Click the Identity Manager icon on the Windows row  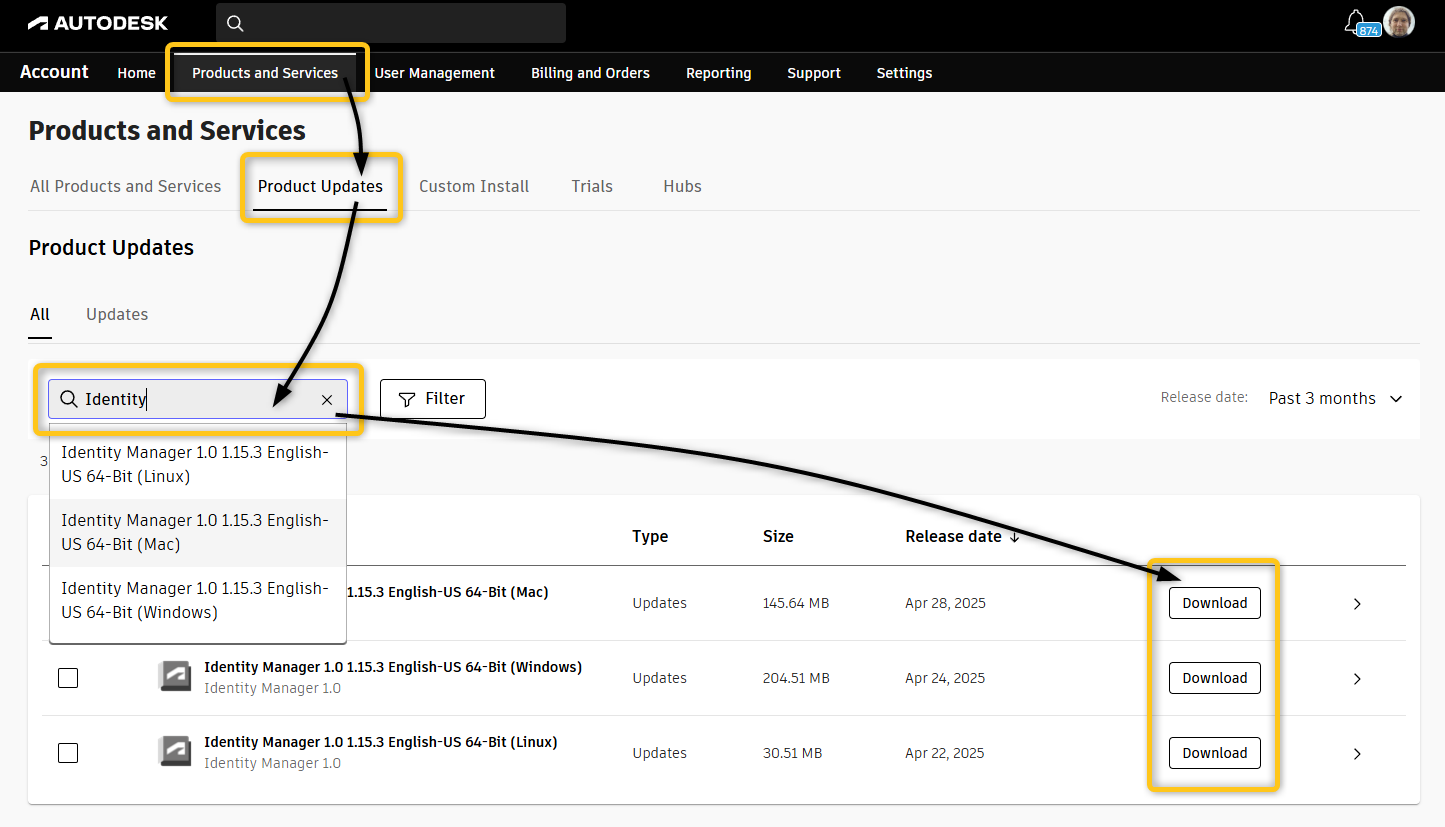tap(175, 676)
